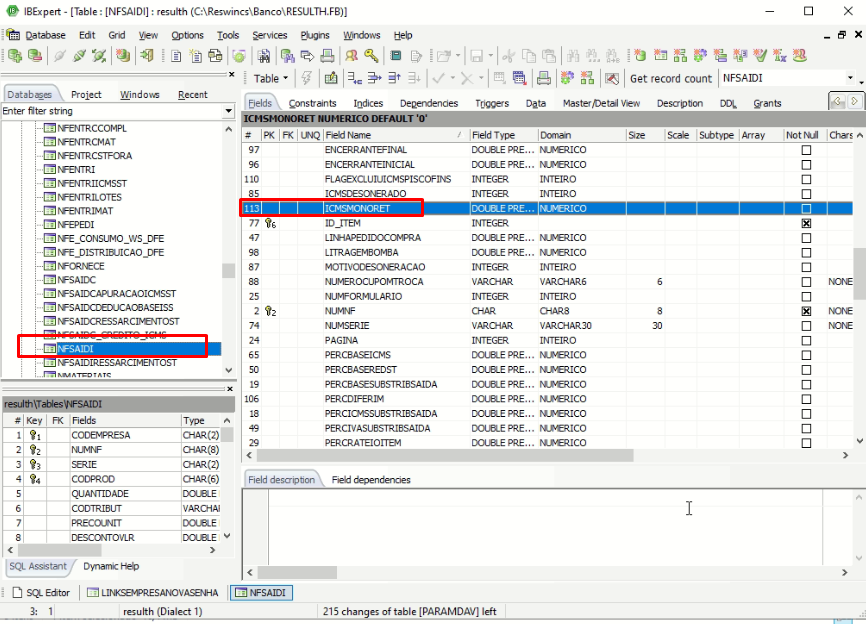The width and height of the screenshot is (866, 624).
Task: Click the Unregister Database toolbar icon
Action: click(35, 55)
